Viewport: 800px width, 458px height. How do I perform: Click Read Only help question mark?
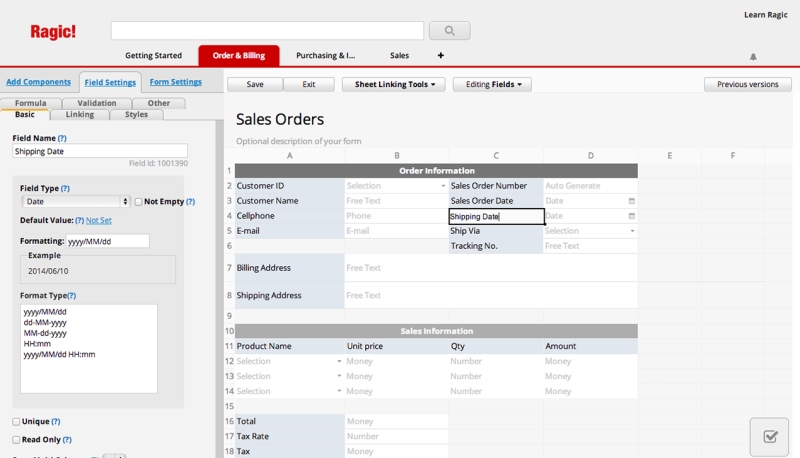tap(67, 440)
